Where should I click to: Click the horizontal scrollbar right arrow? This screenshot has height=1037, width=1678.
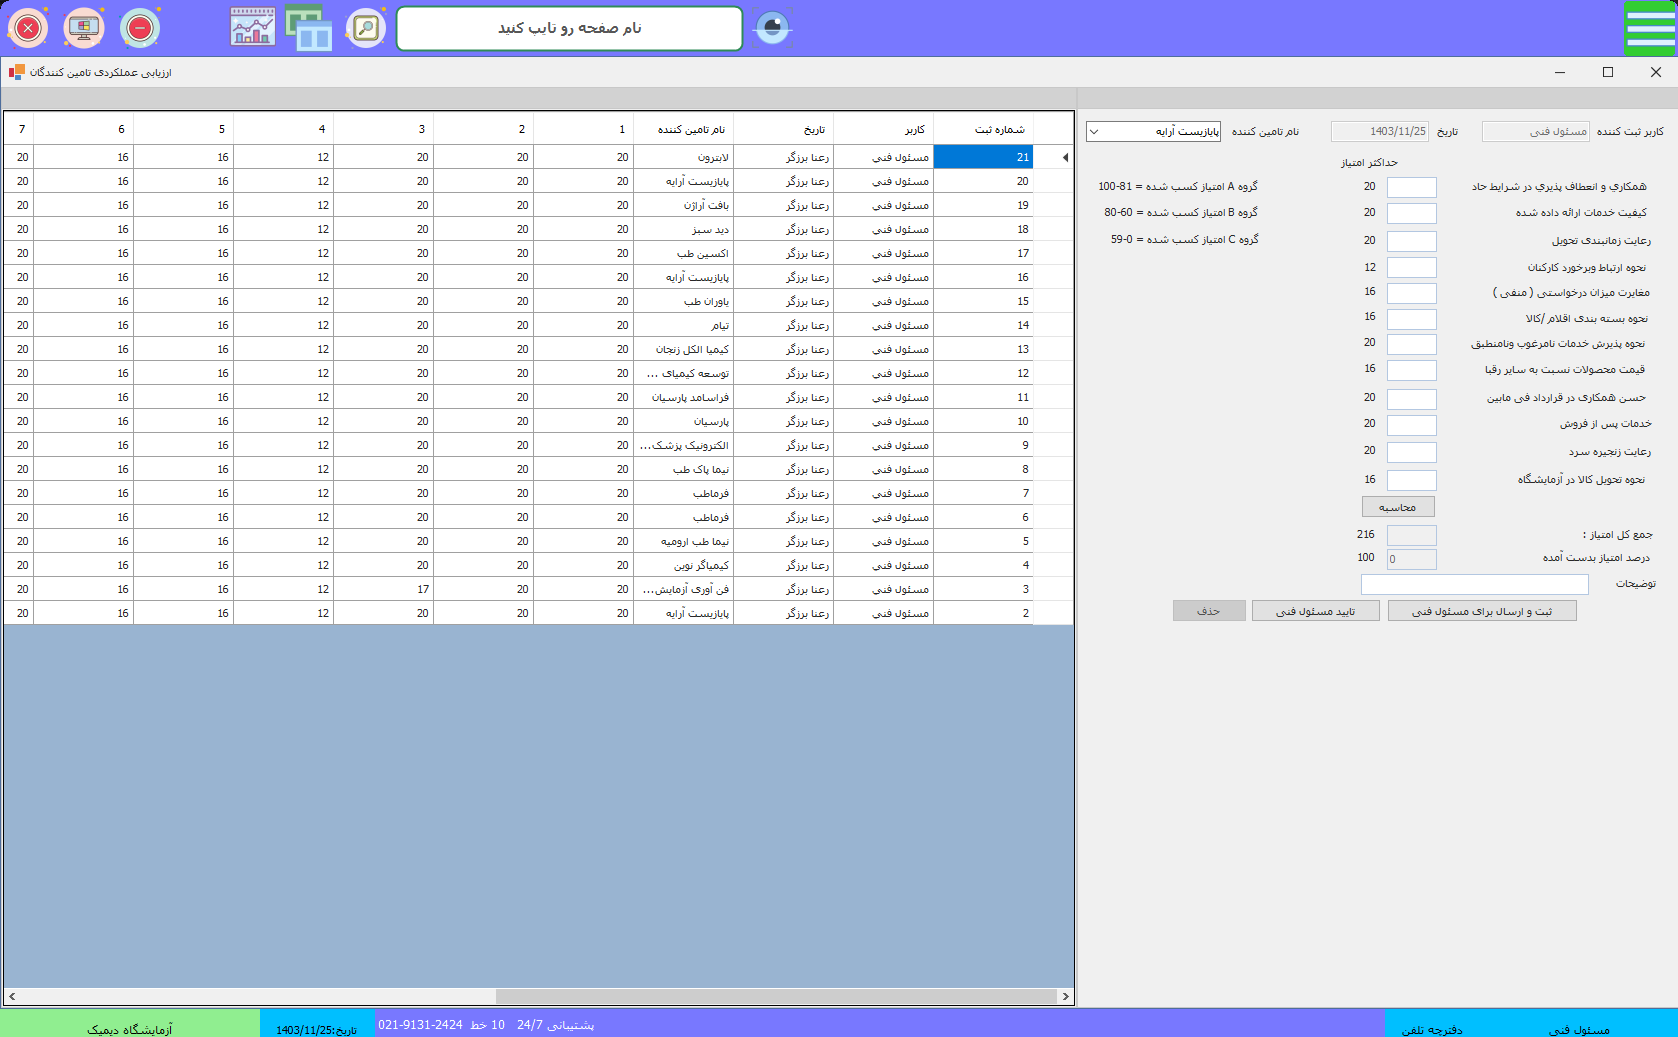coord(1066,996)
